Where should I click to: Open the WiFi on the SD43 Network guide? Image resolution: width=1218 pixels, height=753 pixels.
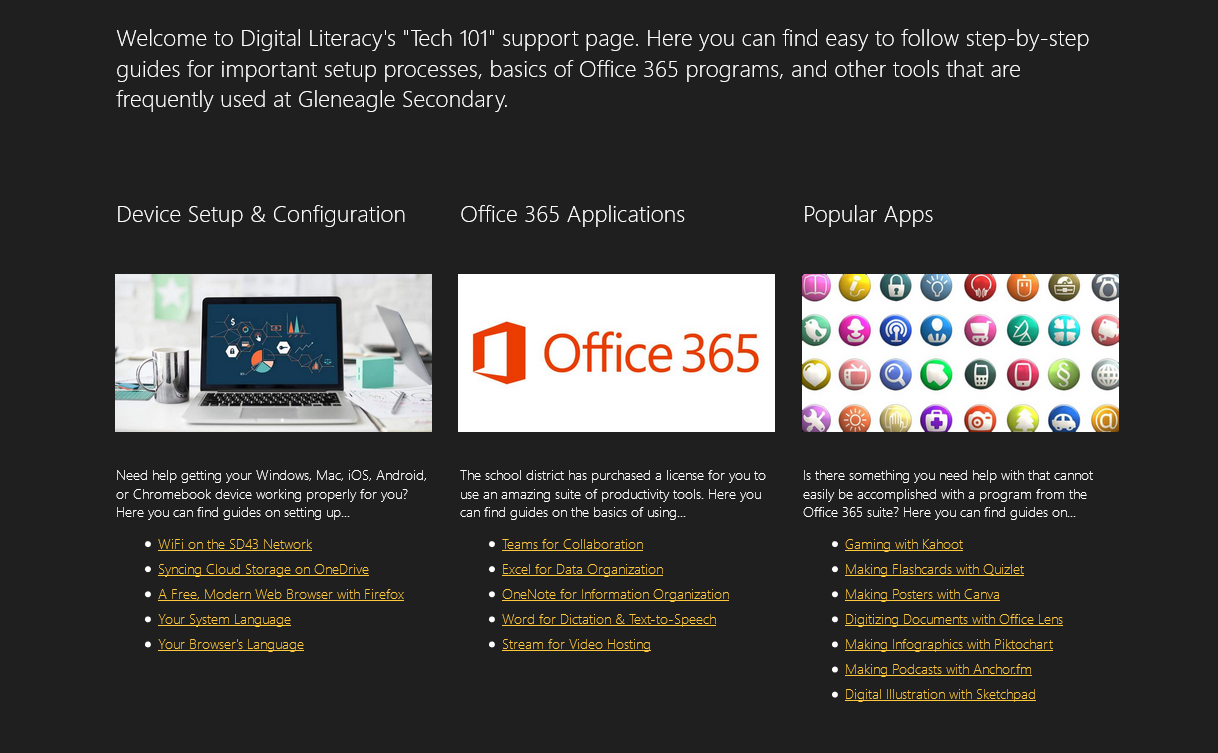click(x=235, y=544)
